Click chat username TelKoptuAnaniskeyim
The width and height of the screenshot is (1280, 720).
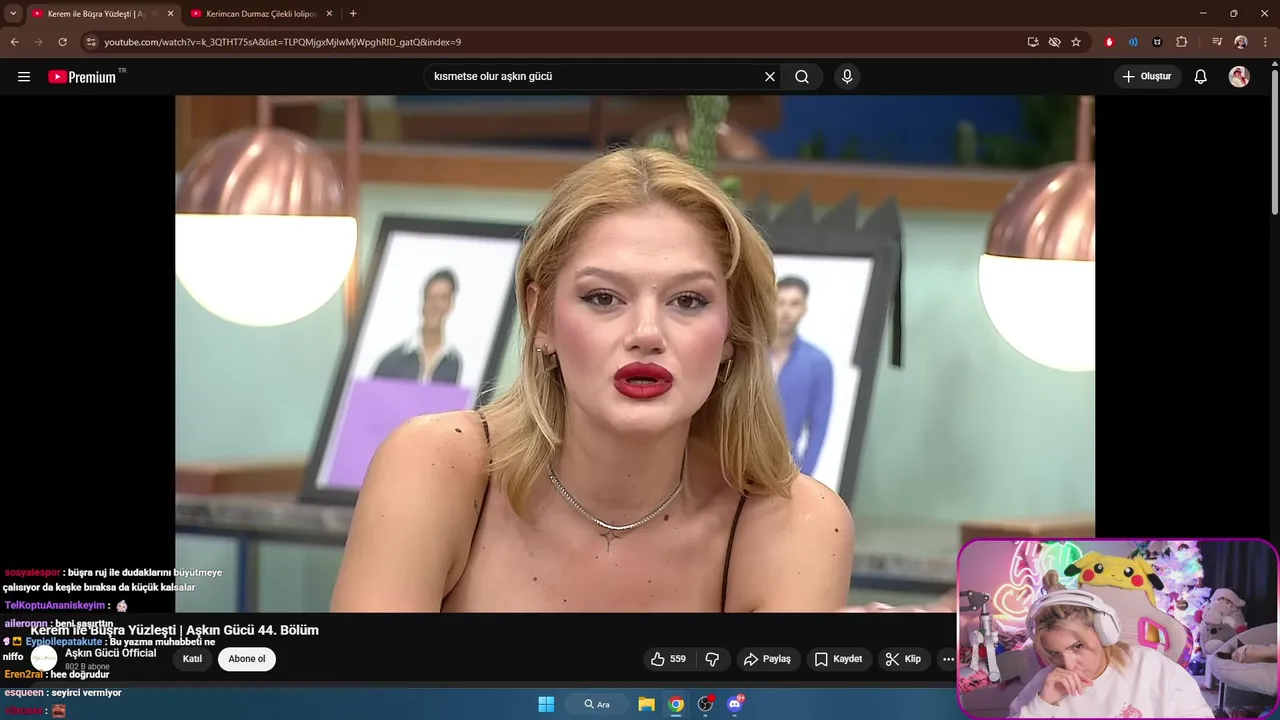(55, 605)
